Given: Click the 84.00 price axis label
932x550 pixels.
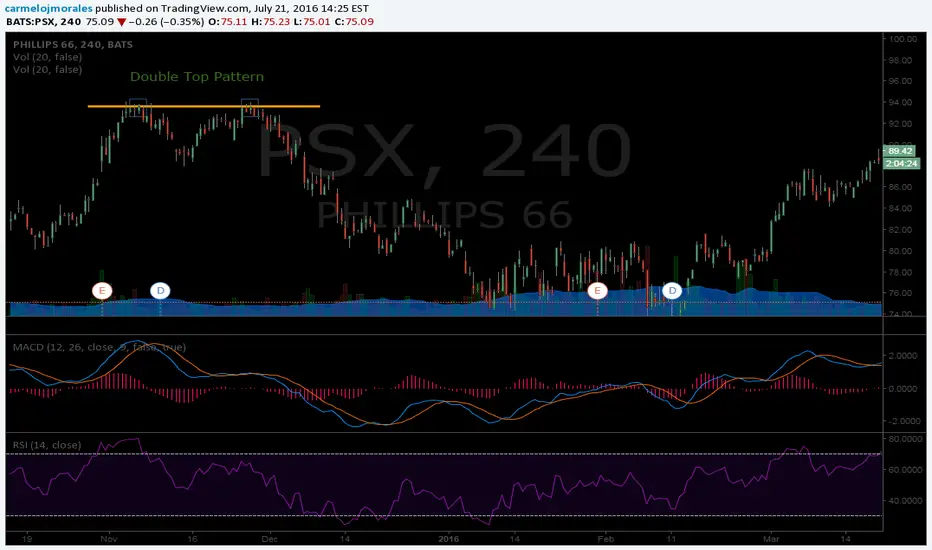Looking at the screenshot, I should pos(901,208).
